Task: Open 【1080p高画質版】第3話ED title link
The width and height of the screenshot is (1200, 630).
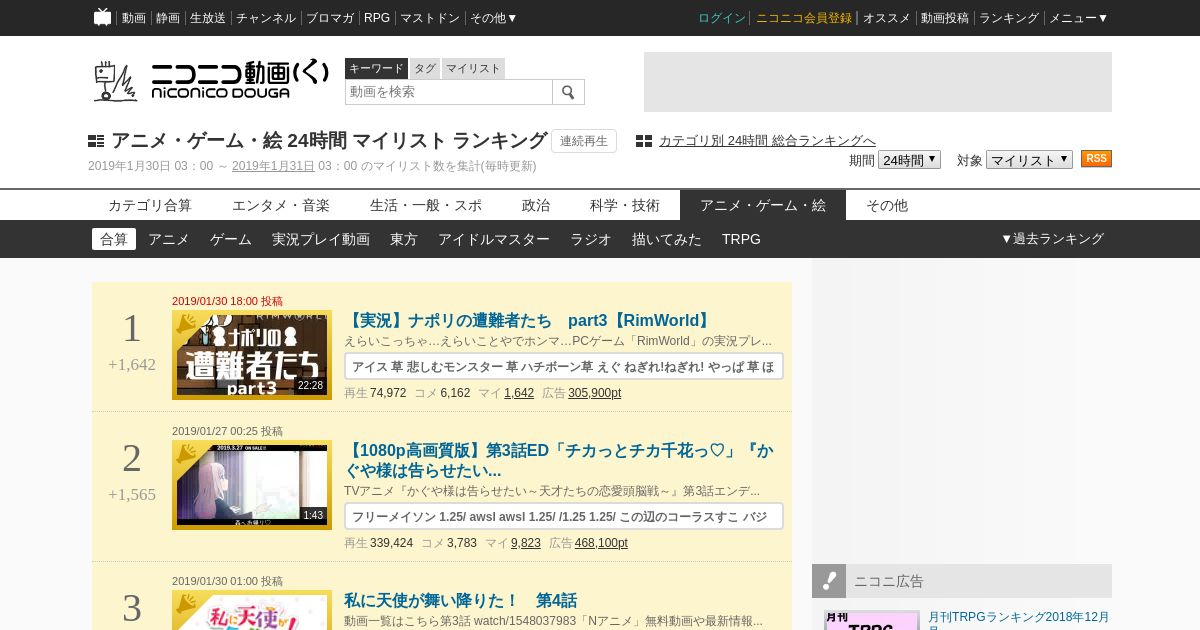Action: click(x=559, y=460)
